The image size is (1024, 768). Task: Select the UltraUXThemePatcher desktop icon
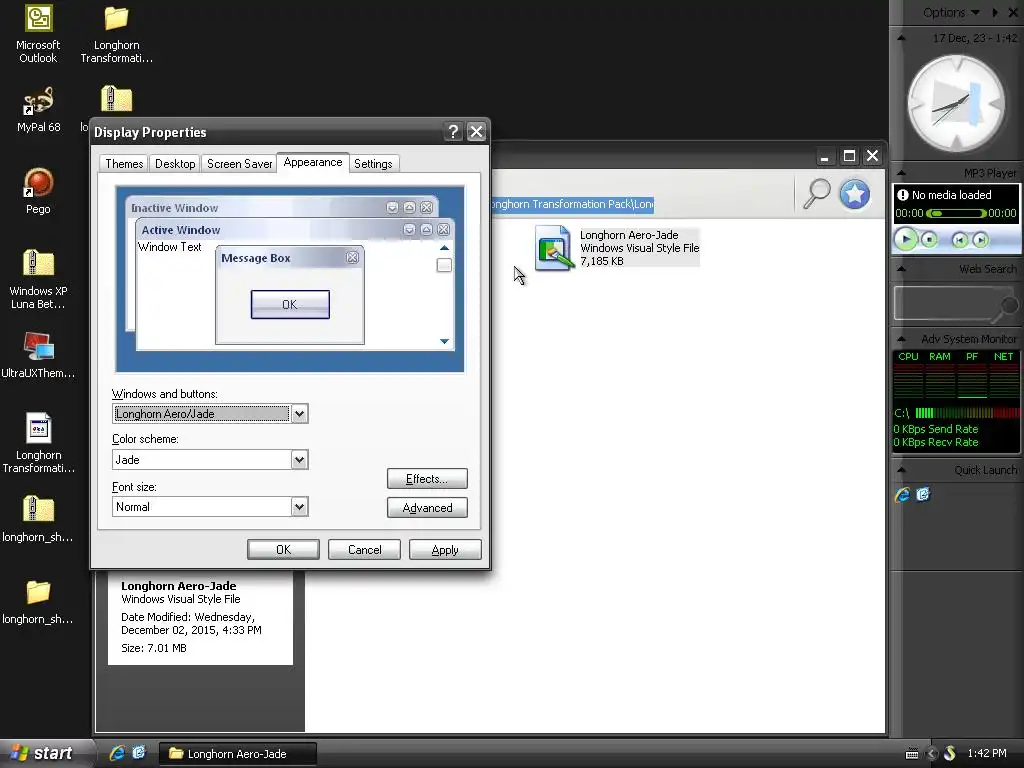tap(38, 355)
